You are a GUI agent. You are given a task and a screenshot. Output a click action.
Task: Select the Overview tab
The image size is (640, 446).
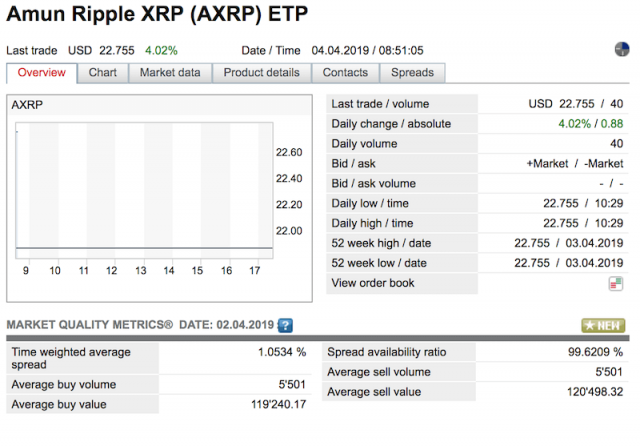(42, 73)
